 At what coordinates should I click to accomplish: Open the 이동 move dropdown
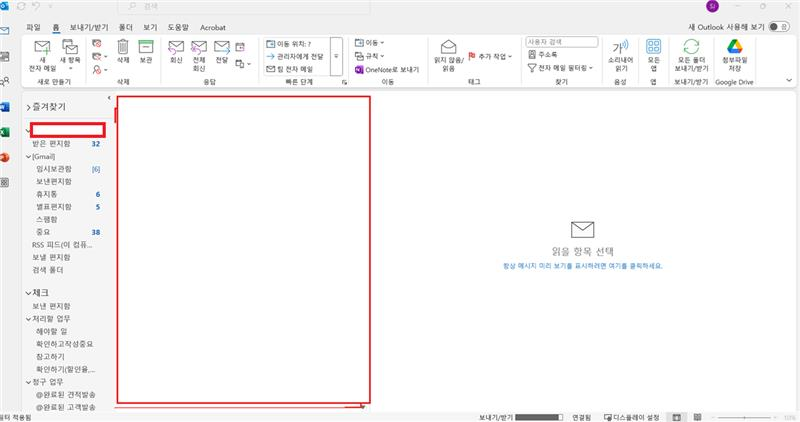369,43
